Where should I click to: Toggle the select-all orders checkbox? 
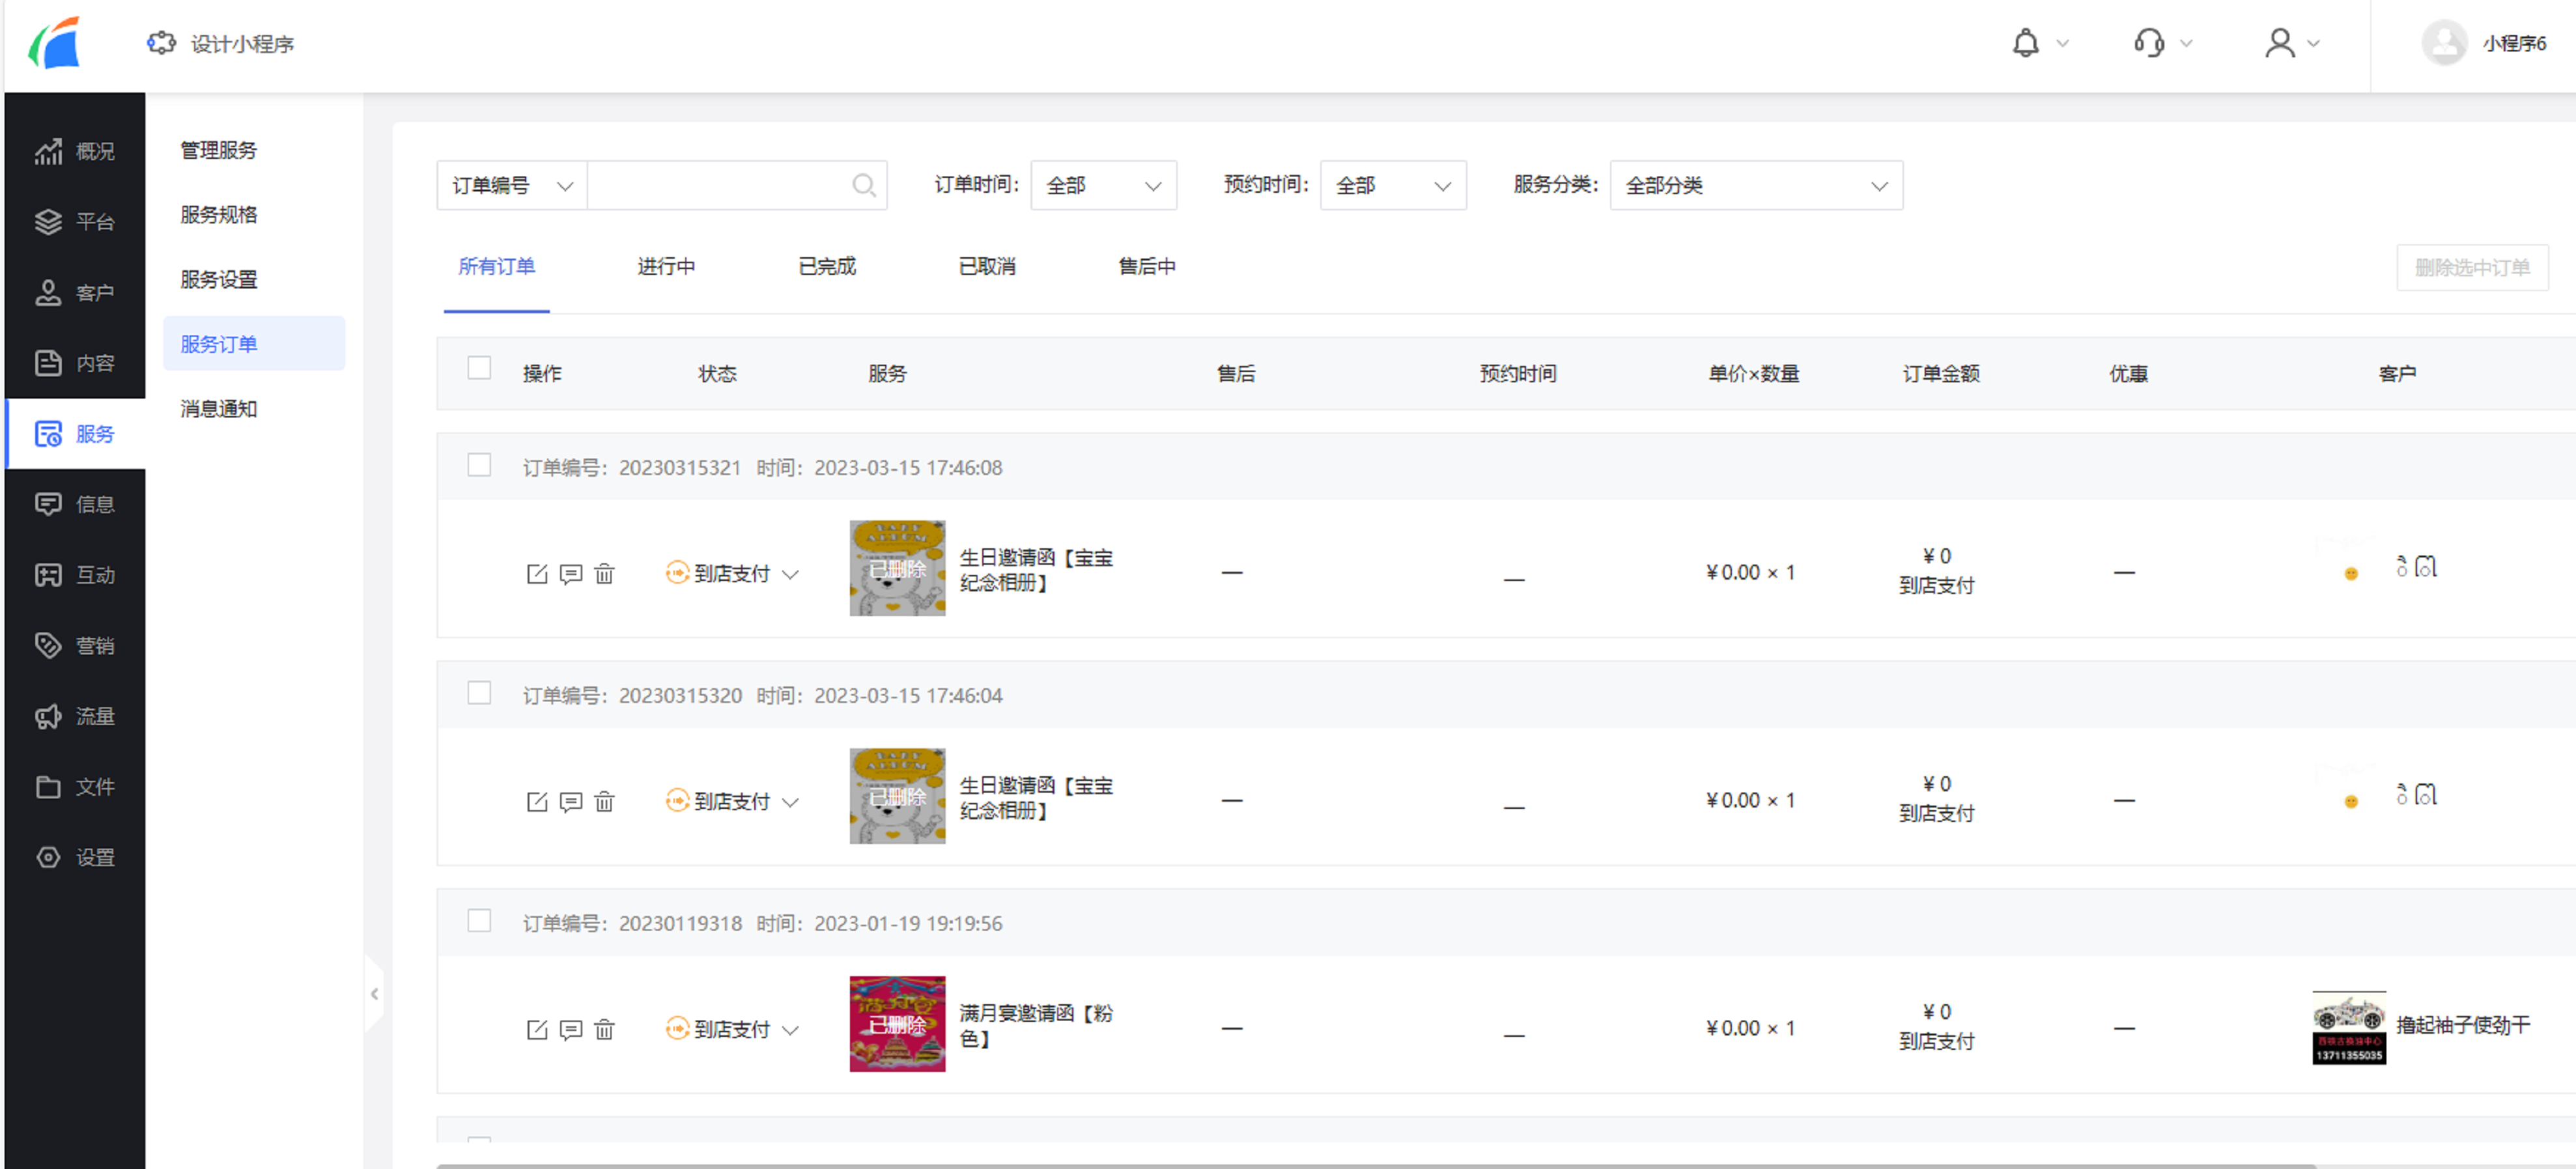coord(479,368)
